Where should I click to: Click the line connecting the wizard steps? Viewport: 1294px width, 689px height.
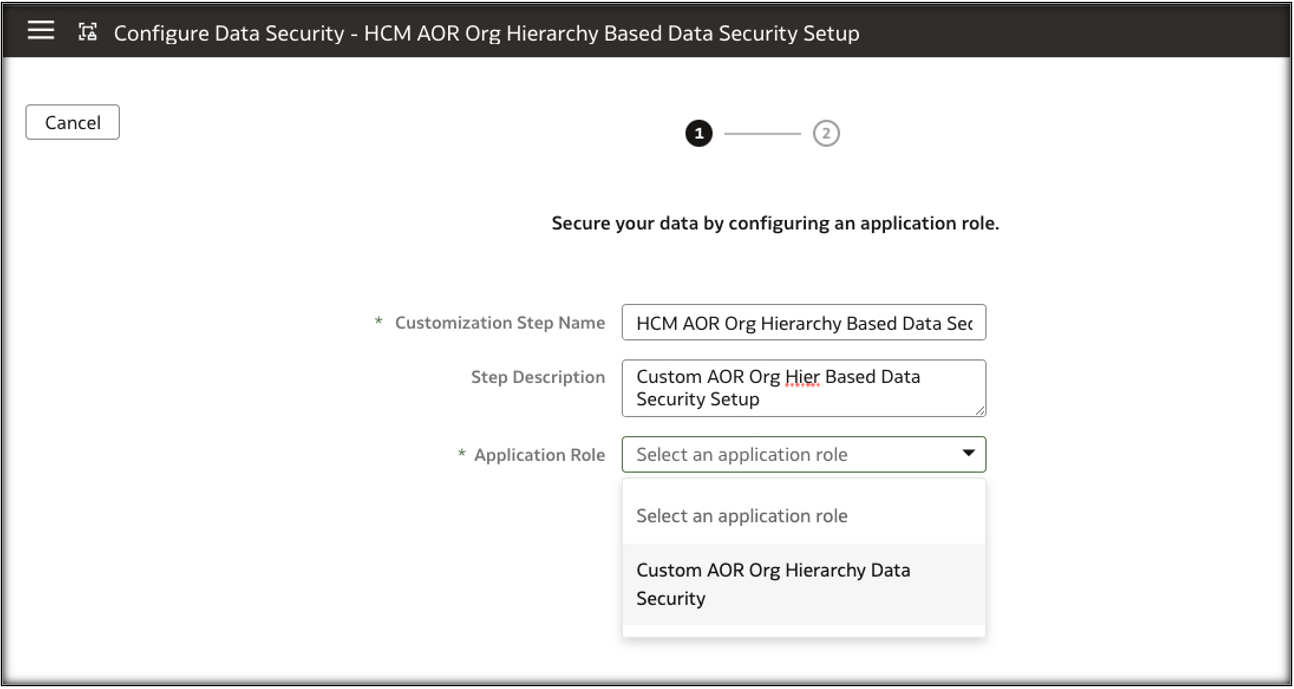pos(762,134)
